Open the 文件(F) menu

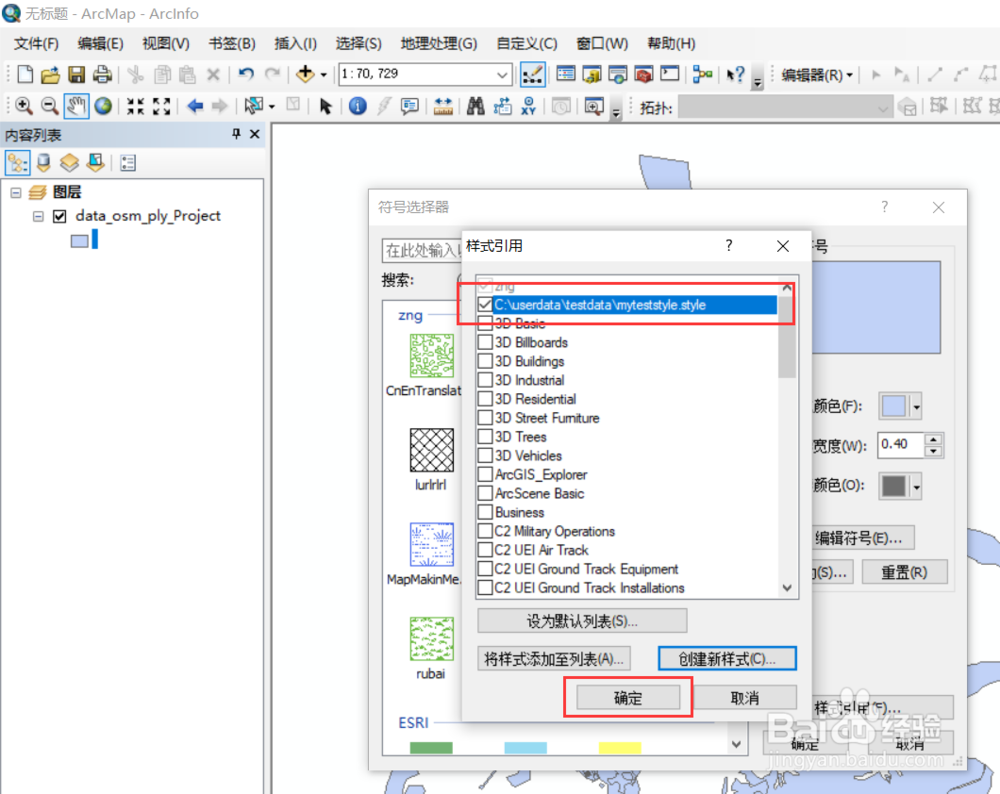tap(36, 43)
